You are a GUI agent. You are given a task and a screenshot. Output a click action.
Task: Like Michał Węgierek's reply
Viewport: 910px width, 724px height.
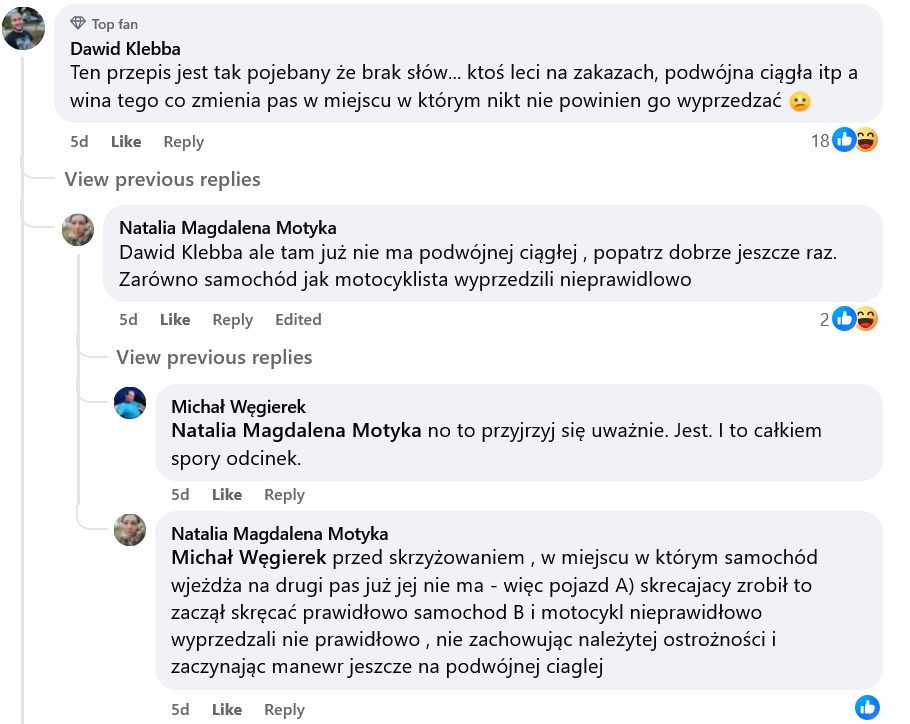pyautogui.click(x=227, y=495)
